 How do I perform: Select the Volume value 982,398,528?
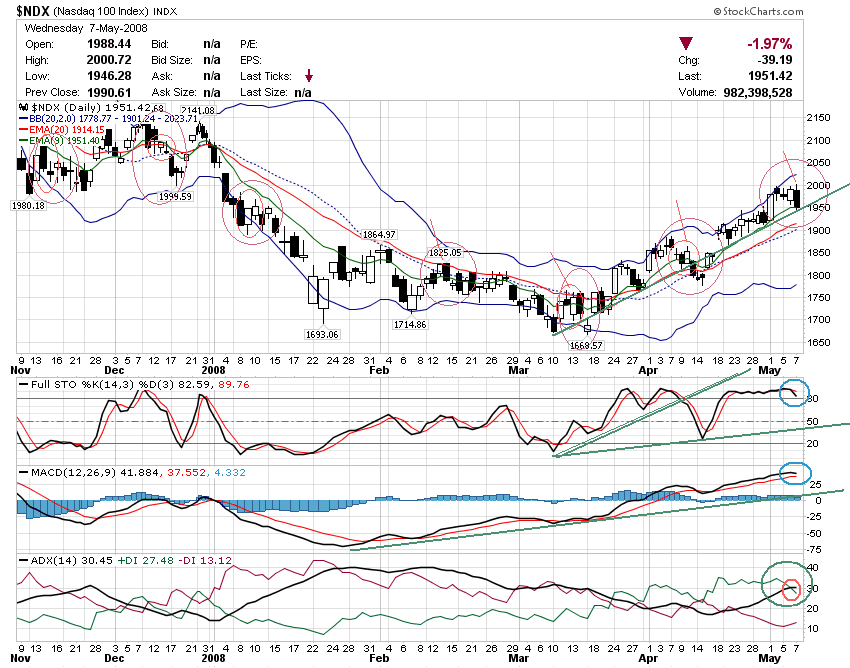pyautogui.click(x=758, y=93)
